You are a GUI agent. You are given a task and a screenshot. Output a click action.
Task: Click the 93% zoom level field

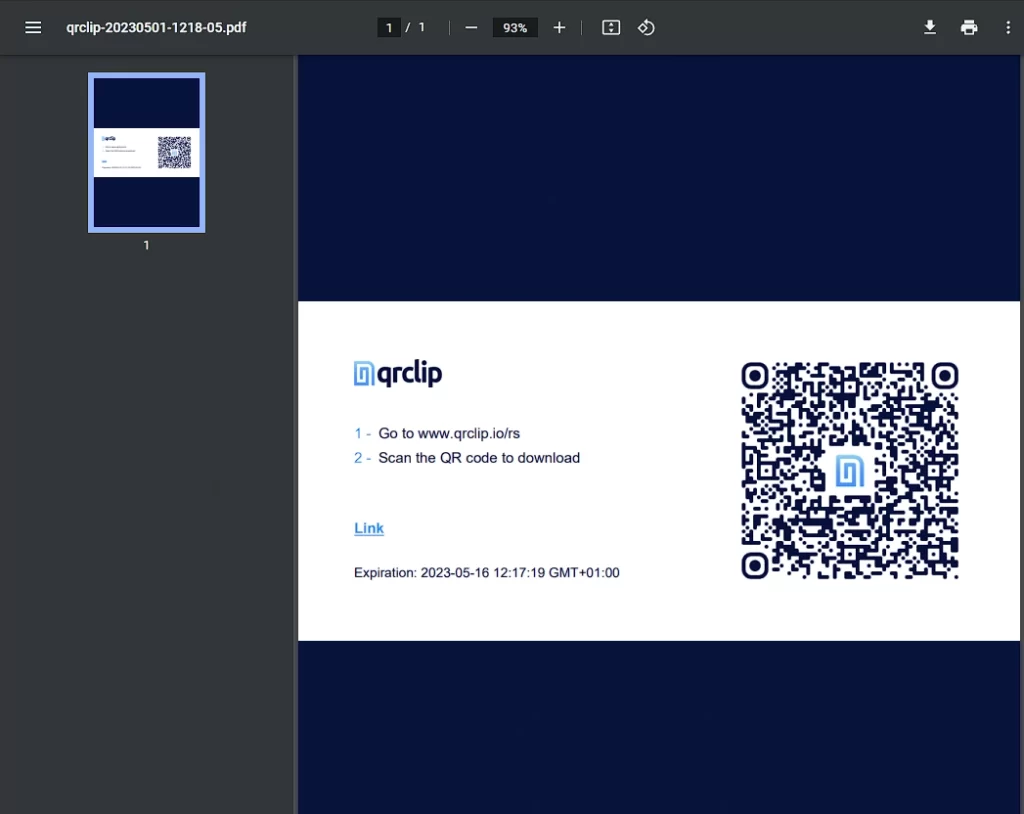coord(515,27)
